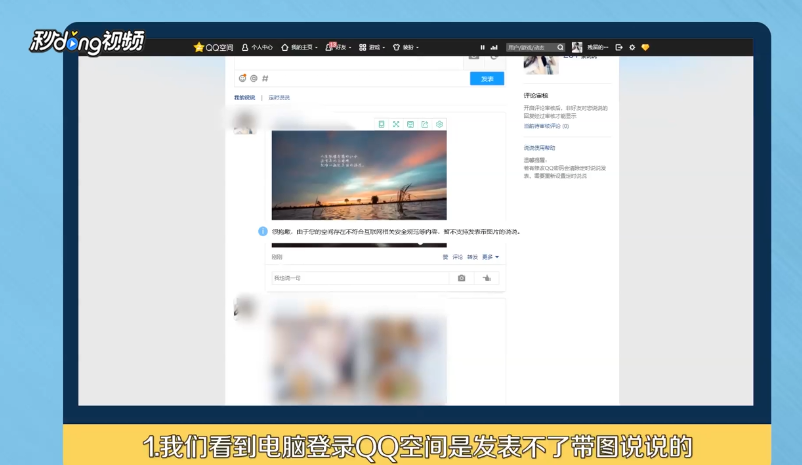The height and width of the screenshot is (465, 802).
Task: Go to 个人中心 in top bar
Action: pos(257,47)
